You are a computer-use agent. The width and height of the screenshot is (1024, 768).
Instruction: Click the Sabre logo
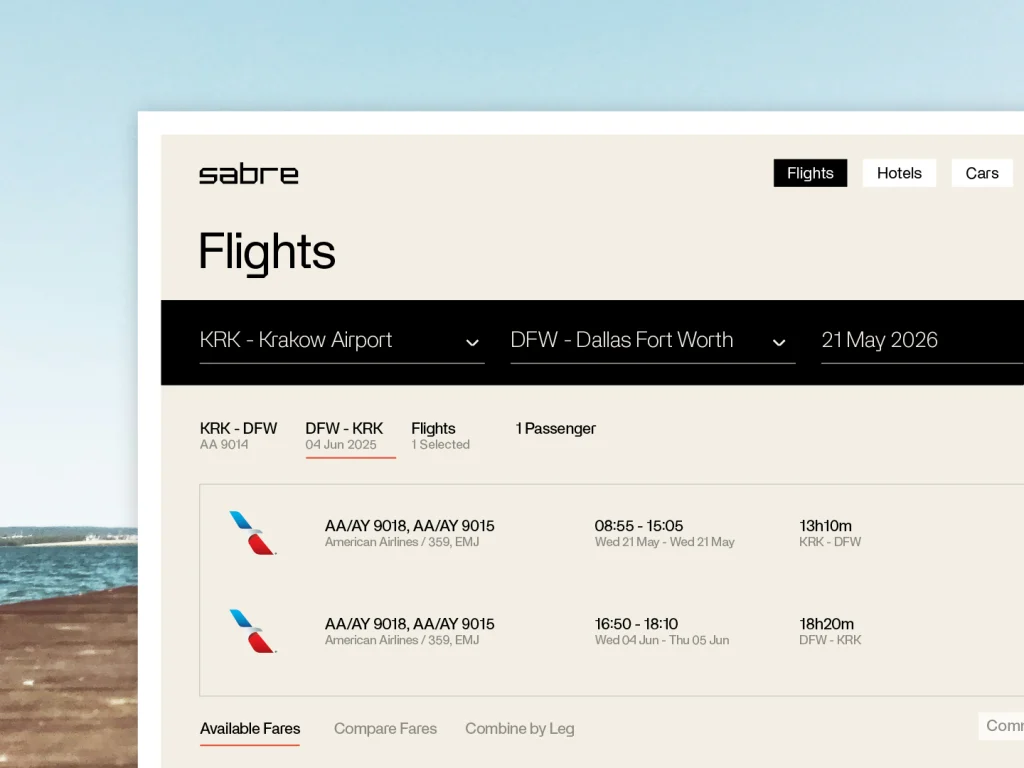(248, 174)
